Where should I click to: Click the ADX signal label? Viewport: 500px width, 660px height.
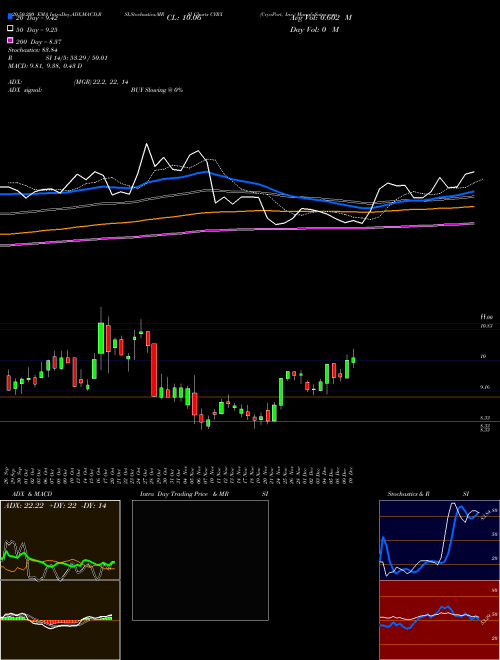tap(25, 90)
